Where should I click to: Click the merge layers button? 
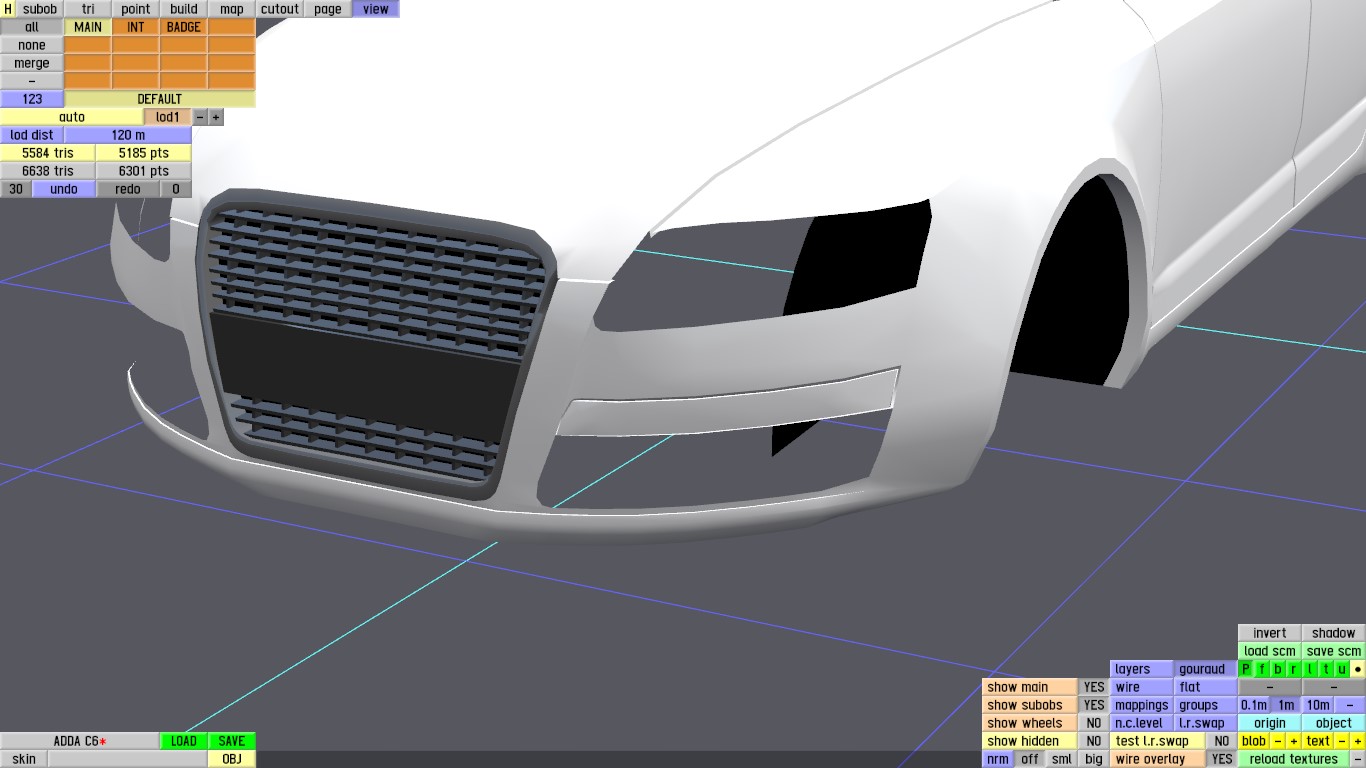click(x=32, y=63)
